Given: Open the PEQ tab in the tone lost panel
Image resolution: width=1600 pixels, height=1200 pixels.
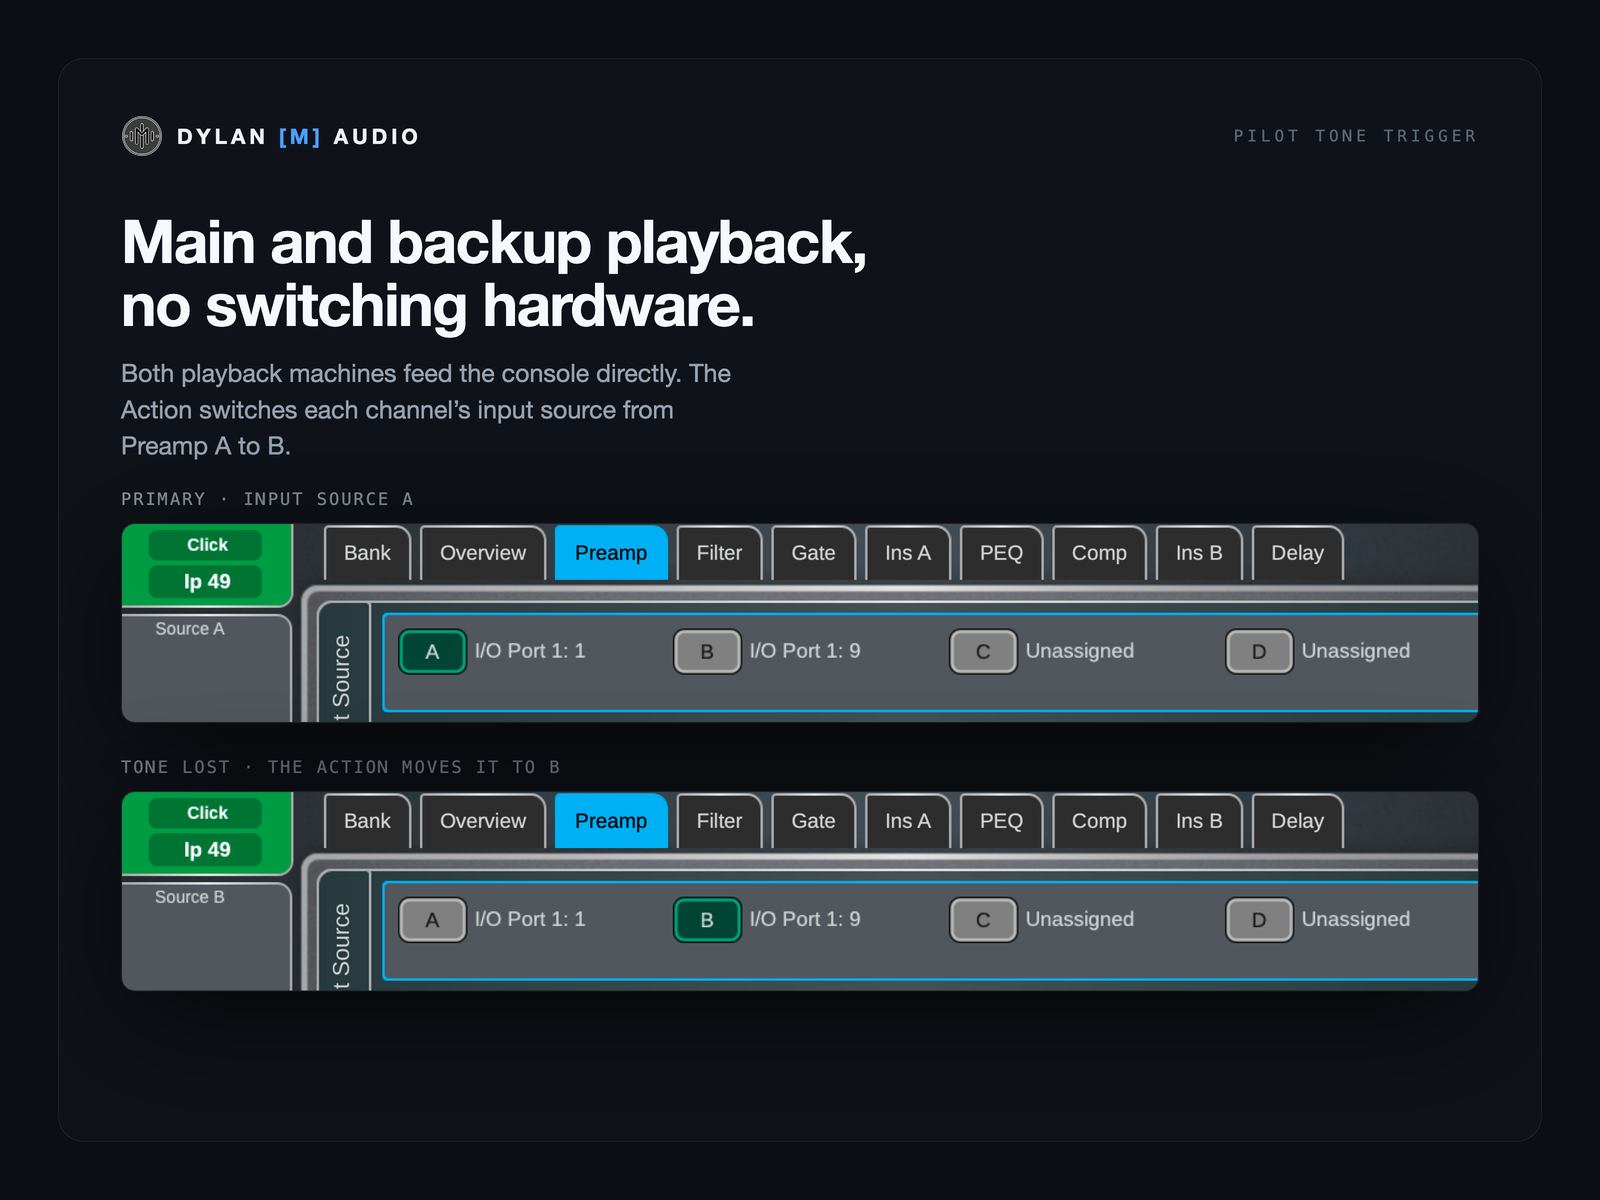Looking at the screenshot, I should [x=1001, y=821].
